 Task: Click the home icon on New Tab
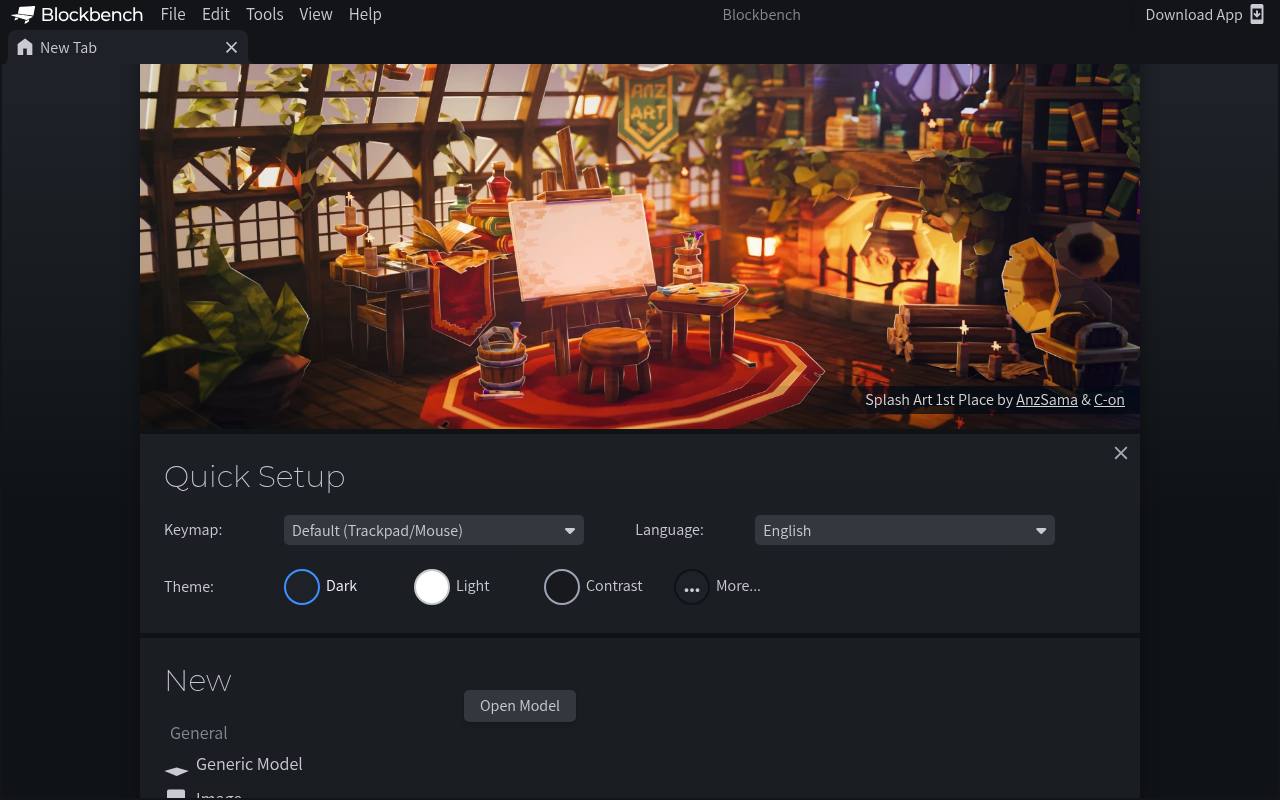pyautogui.click(x=25, y=47)
